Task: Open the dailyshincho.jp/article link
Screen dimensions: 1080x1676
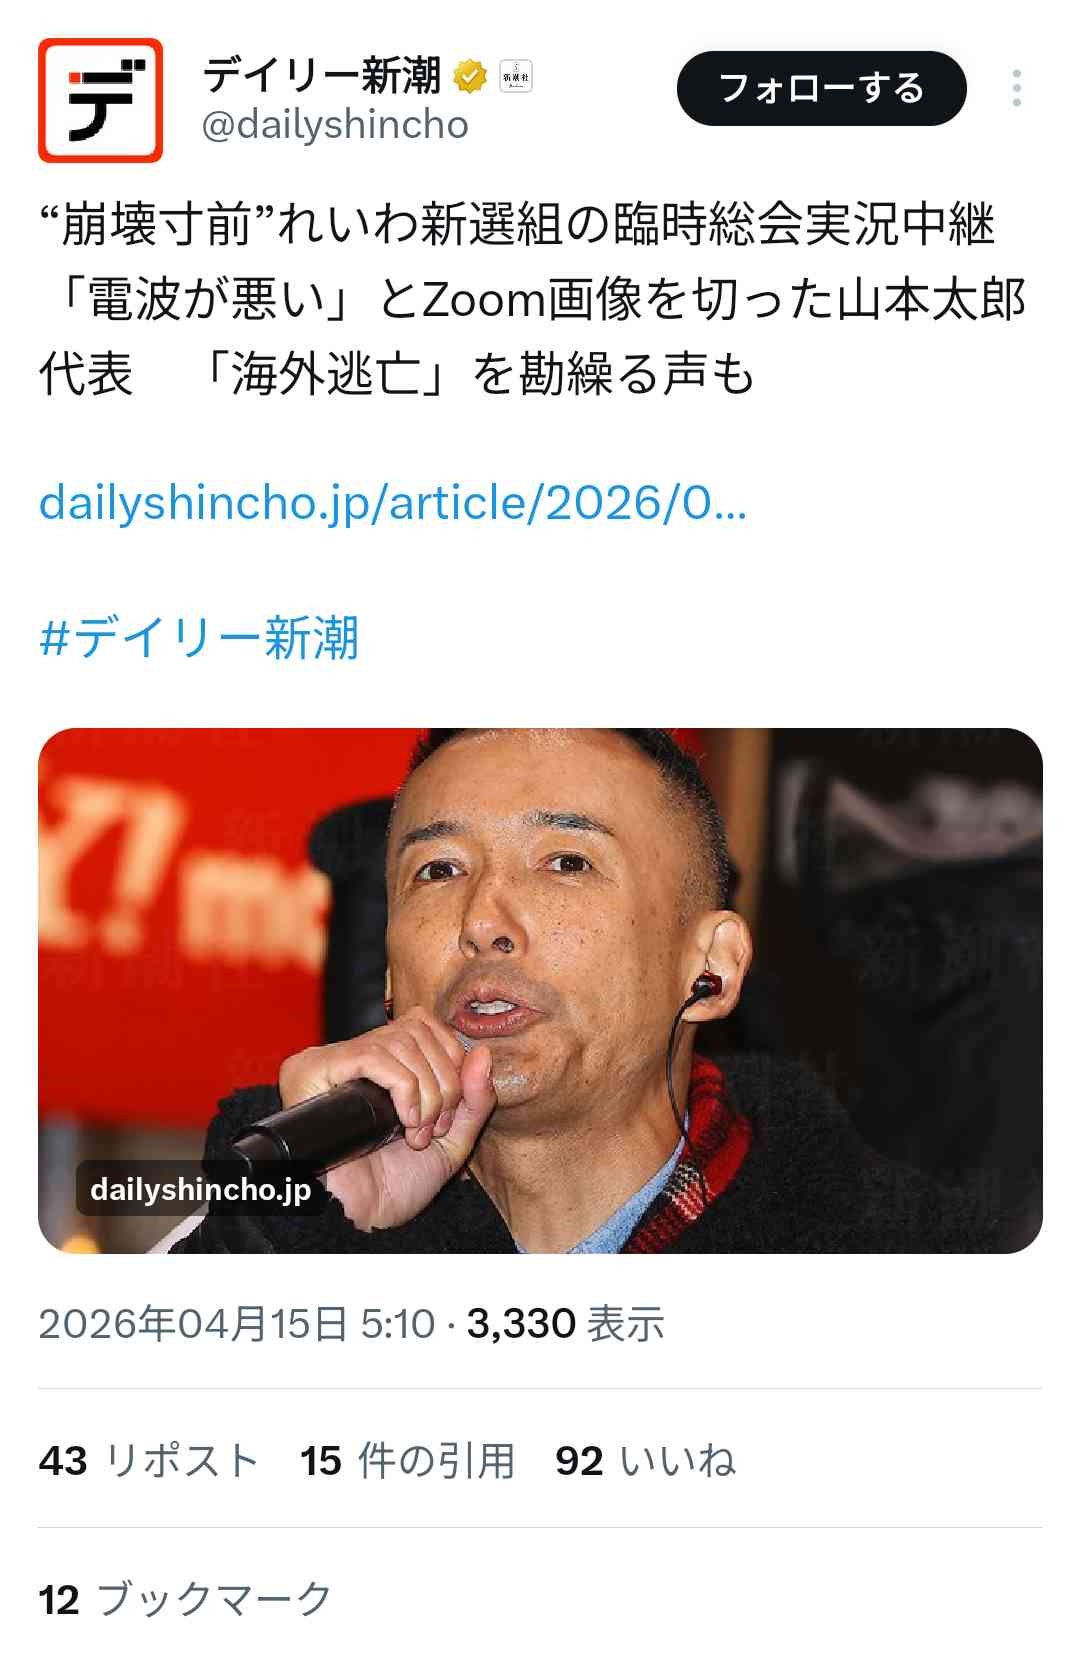Action: [393, 502]
